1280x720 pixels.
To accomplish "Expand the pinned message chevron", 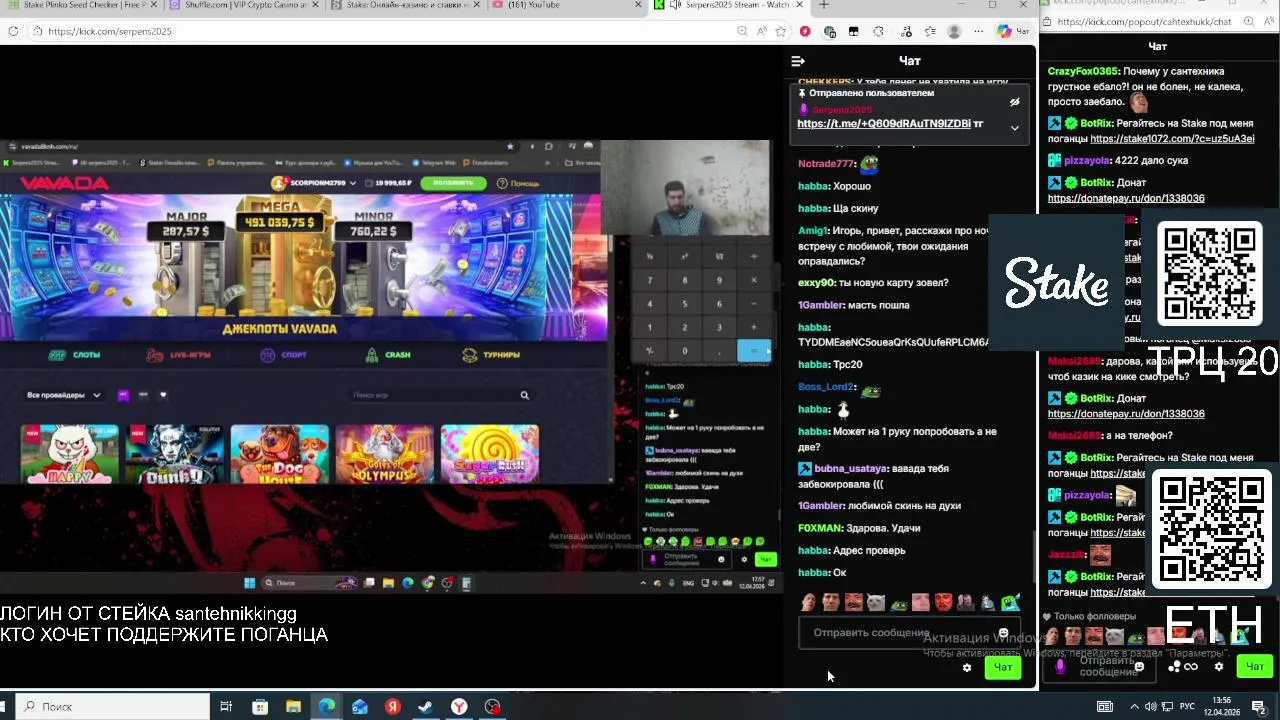I will [x=1014, y=128].
